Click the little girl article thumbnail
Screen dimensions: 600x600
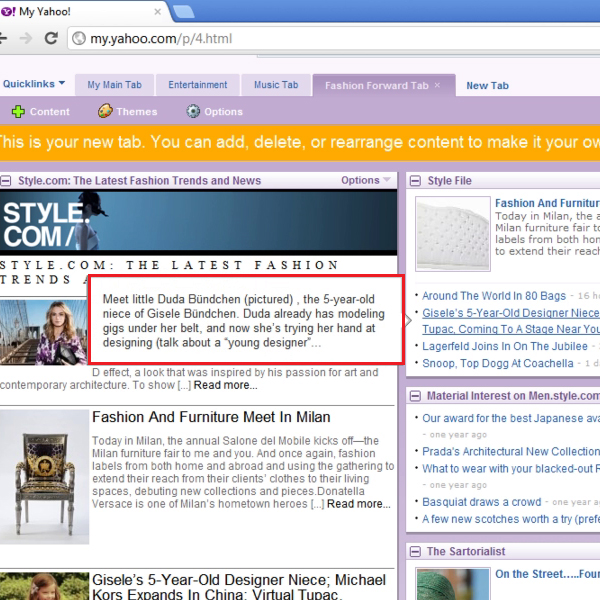(x=44, y=586)
